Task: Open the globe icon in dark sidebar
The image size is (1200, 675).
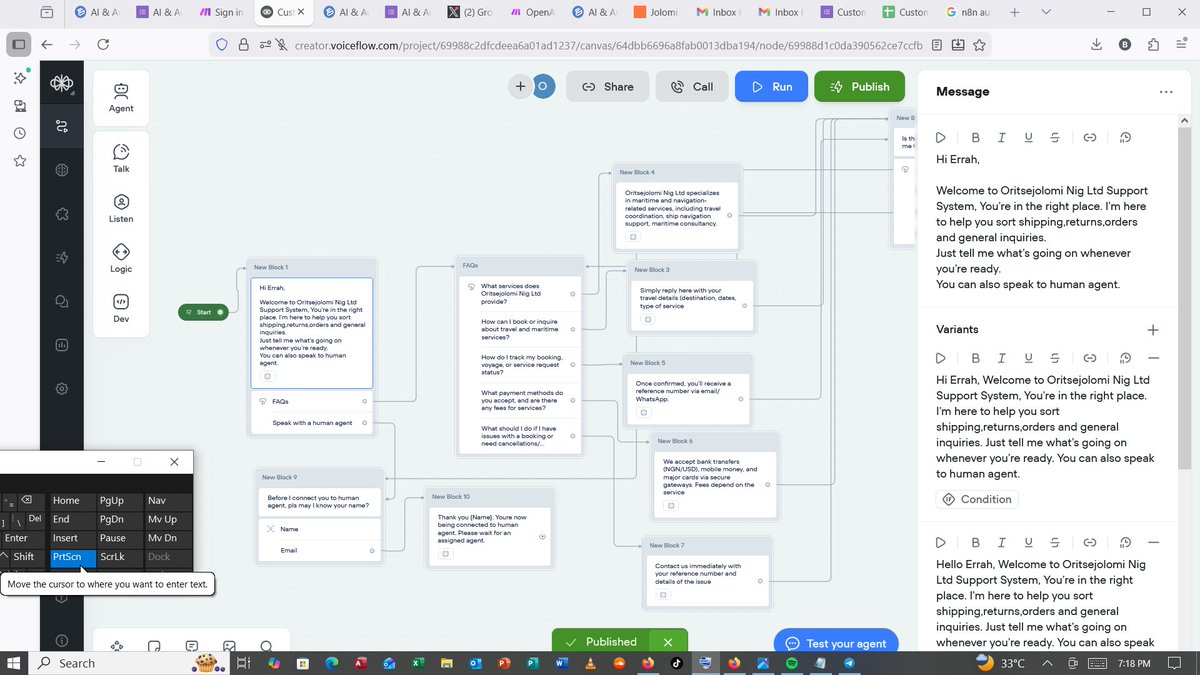Action: tap(62, 170)
